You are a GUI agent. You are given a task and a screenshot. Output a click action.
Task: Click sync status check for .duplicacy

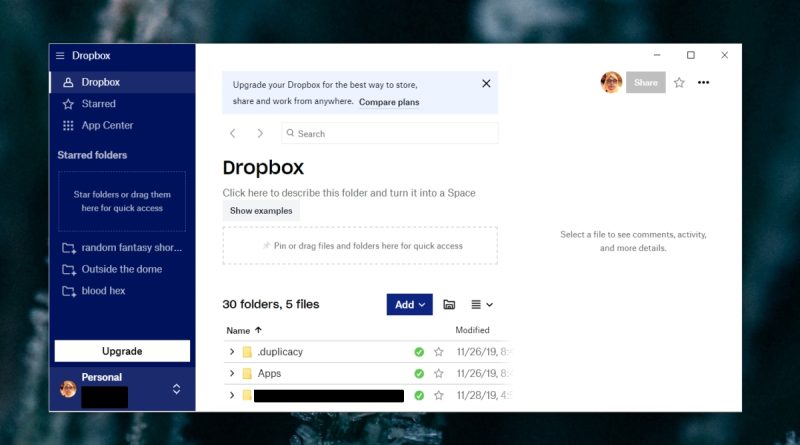419,352
